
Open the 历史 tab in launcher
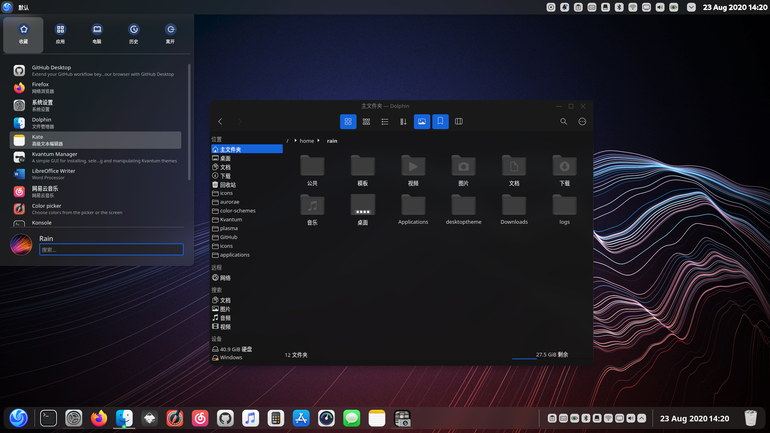pyautogui.click(x=134, y=34)
